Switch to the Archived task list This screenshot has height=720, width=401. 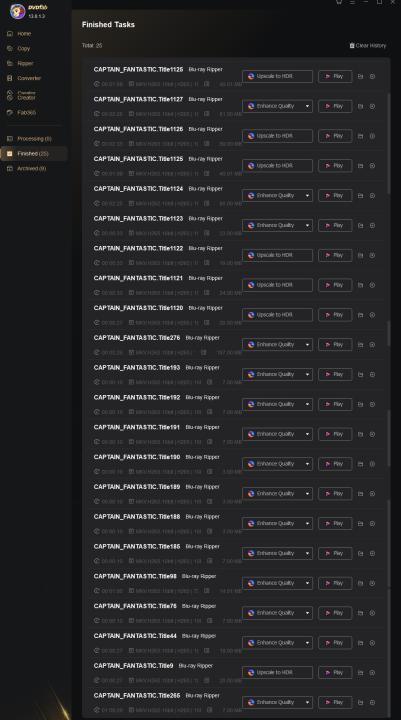tap(31, 169)
